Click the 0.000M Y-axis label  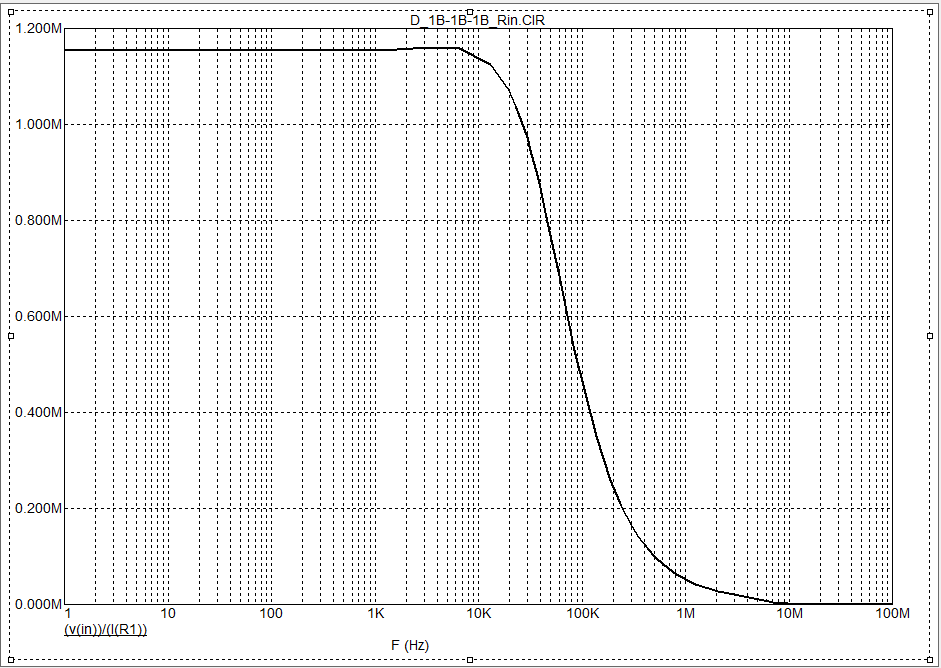point(38,604)
